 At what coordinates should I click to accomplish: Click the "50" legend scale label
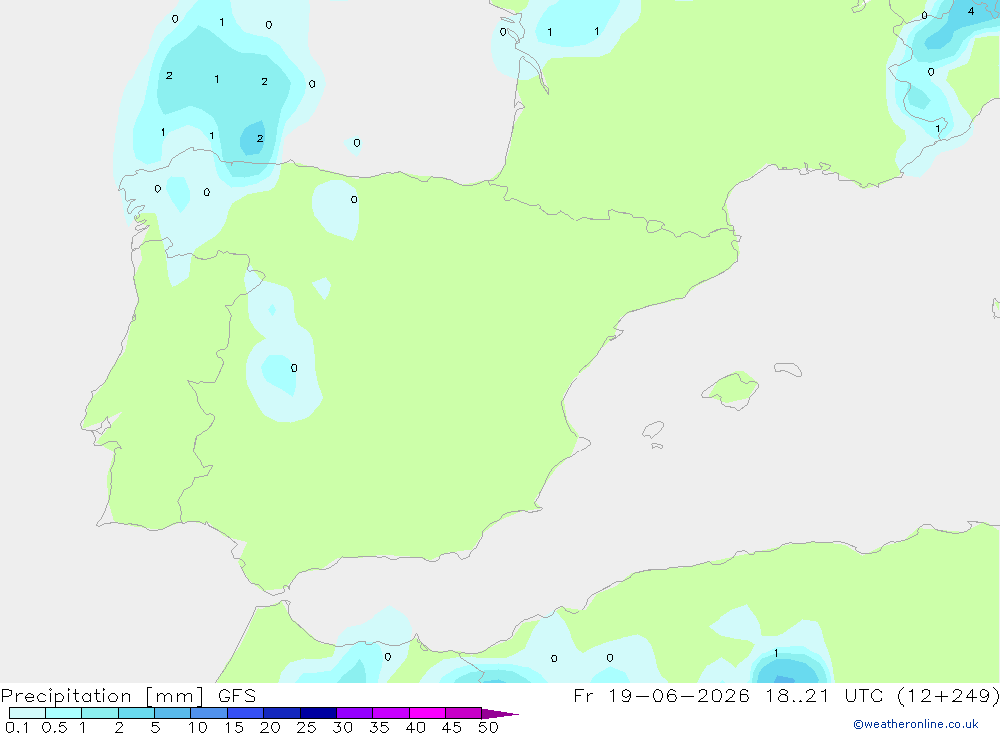488,727
